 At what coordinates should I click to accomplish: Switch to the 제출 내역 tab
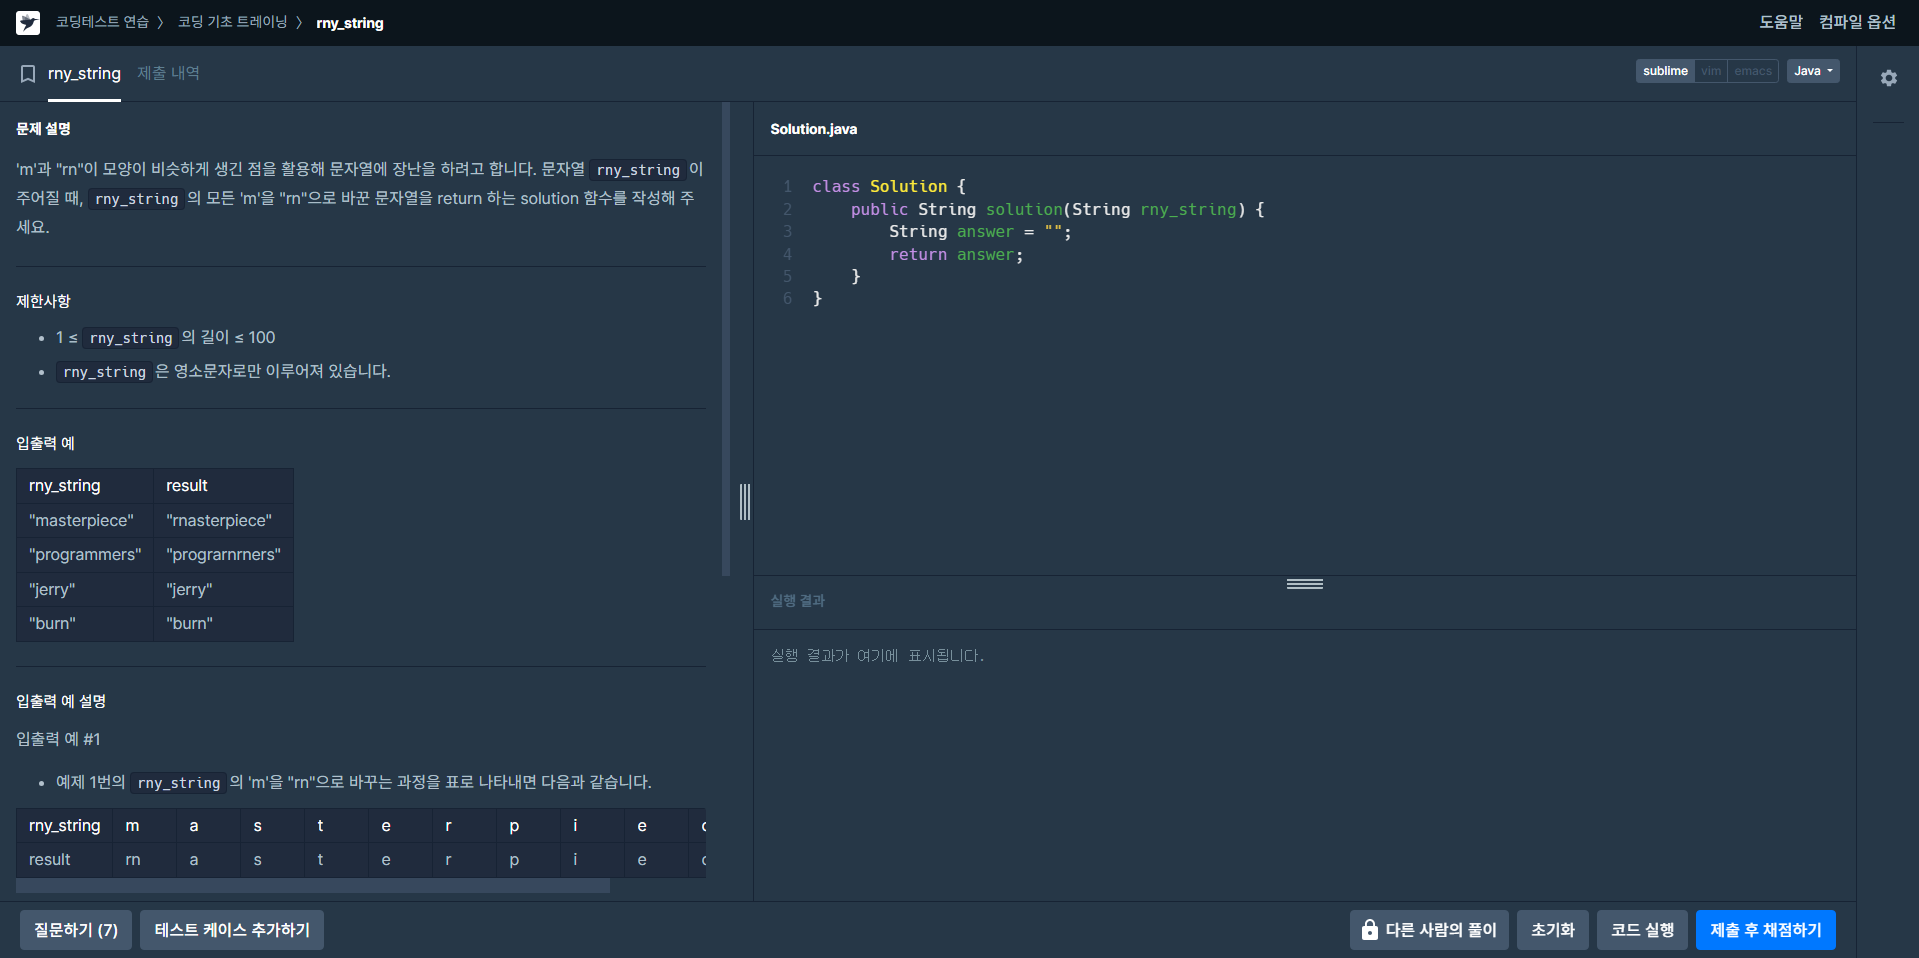(168, 73)
